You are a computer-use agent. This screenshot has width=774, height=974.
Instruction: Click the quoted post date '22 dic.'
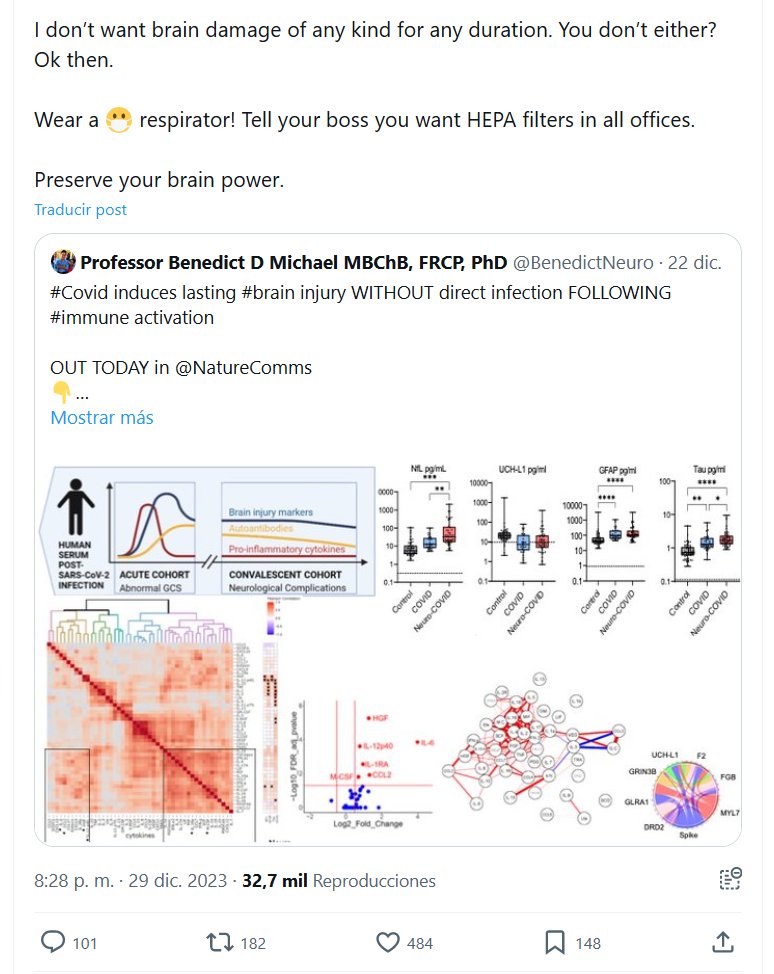[x=694, y=263]
